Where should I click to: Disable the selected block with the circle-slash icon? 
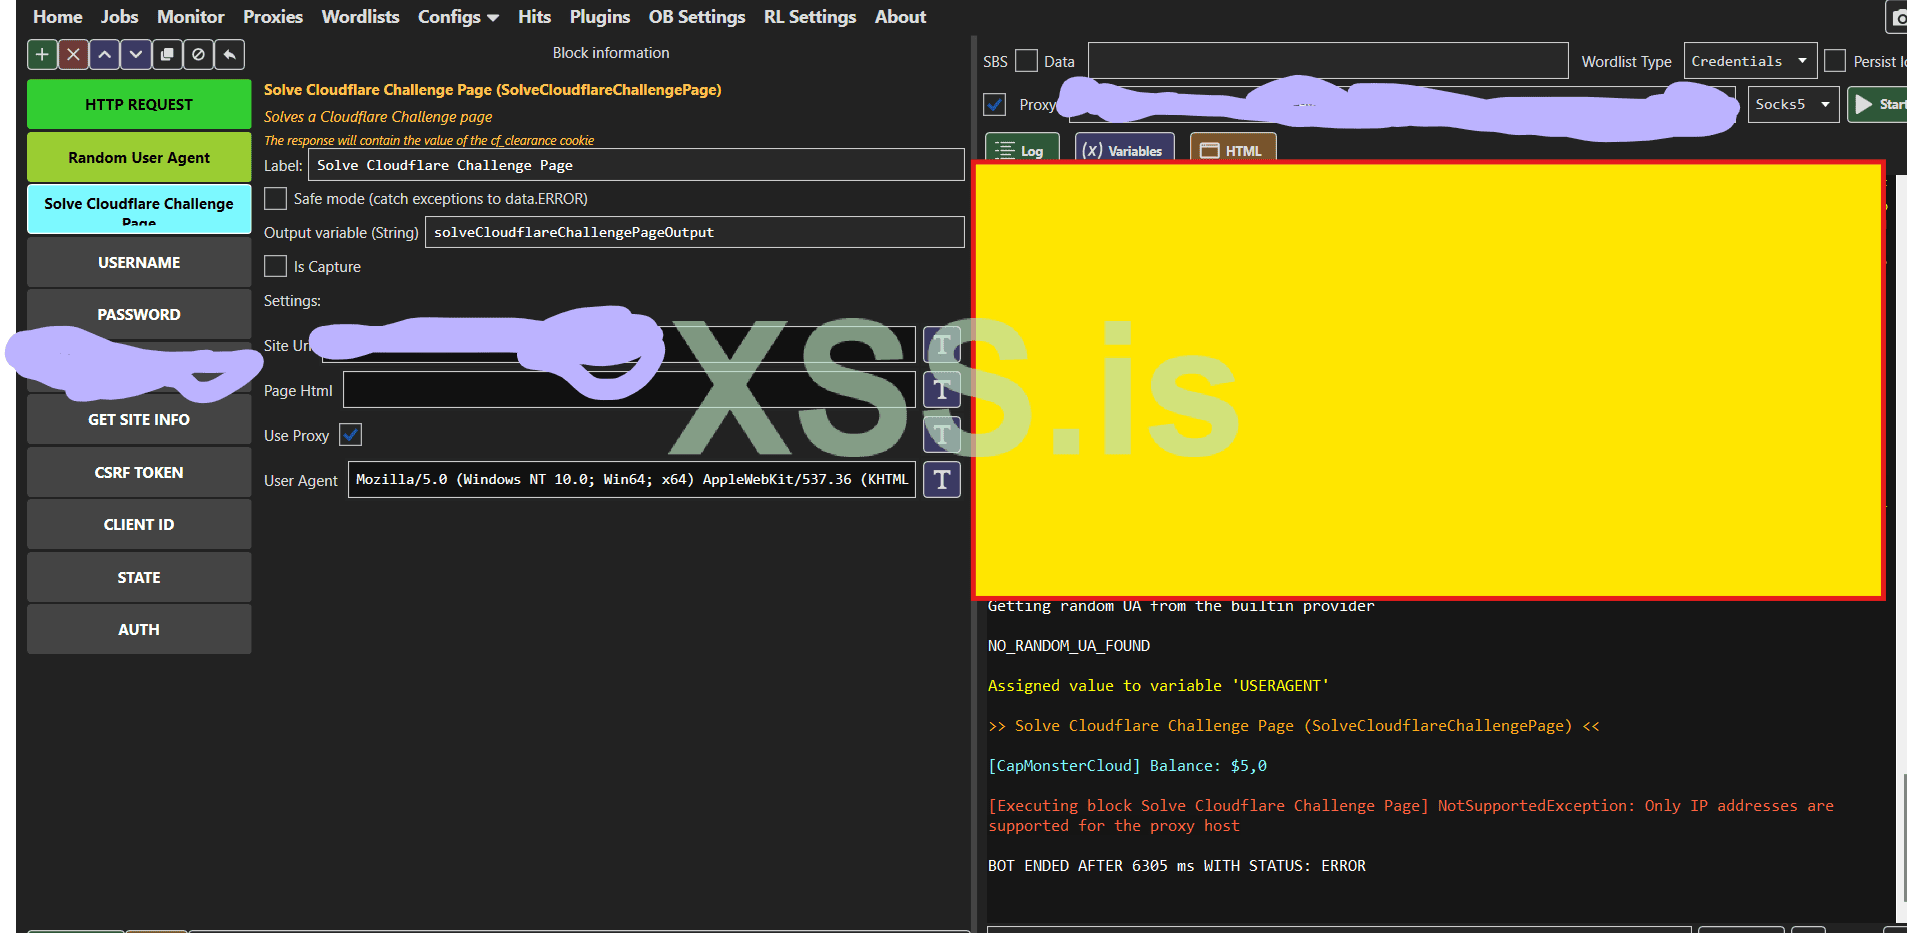click(x=198, y=54)
